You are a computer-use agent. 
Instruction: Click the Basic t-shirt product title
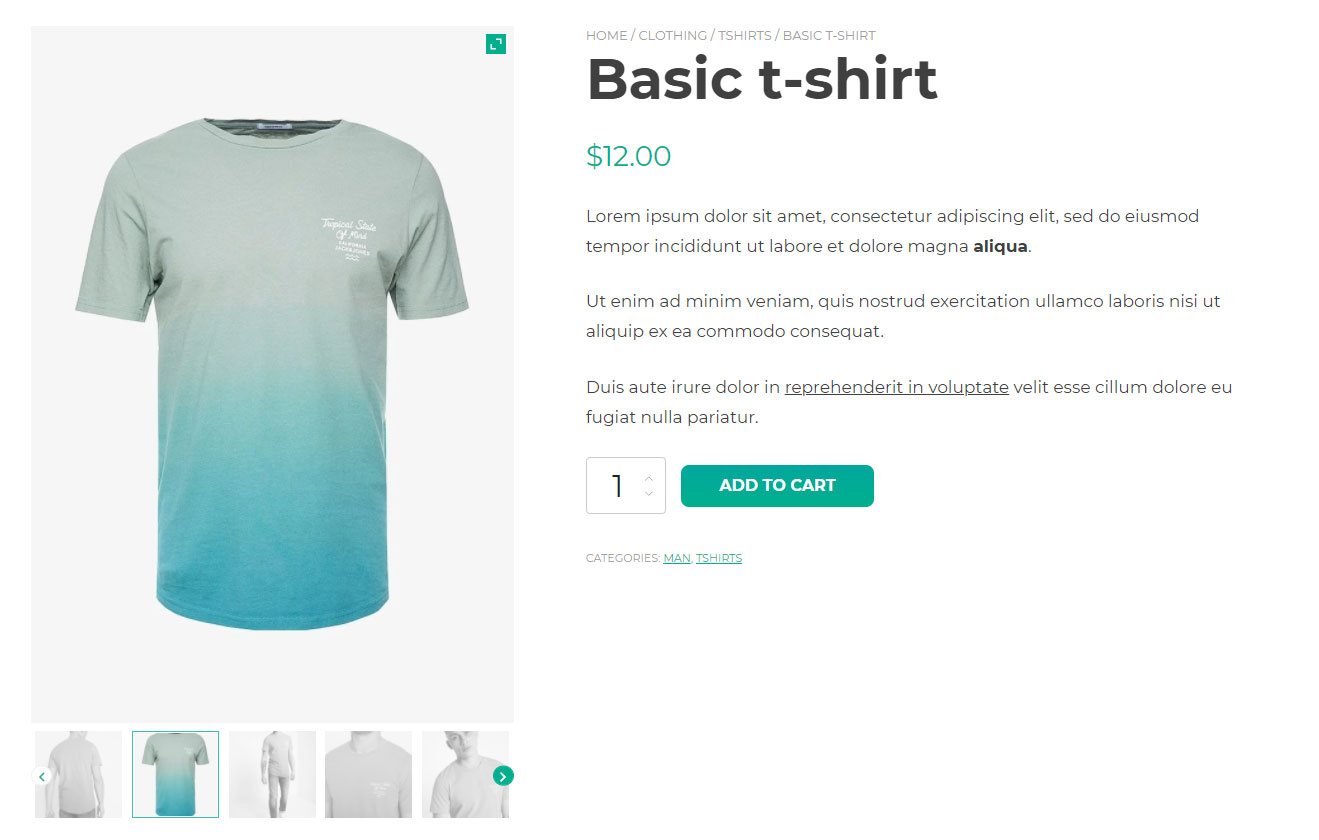pos(761,79)
